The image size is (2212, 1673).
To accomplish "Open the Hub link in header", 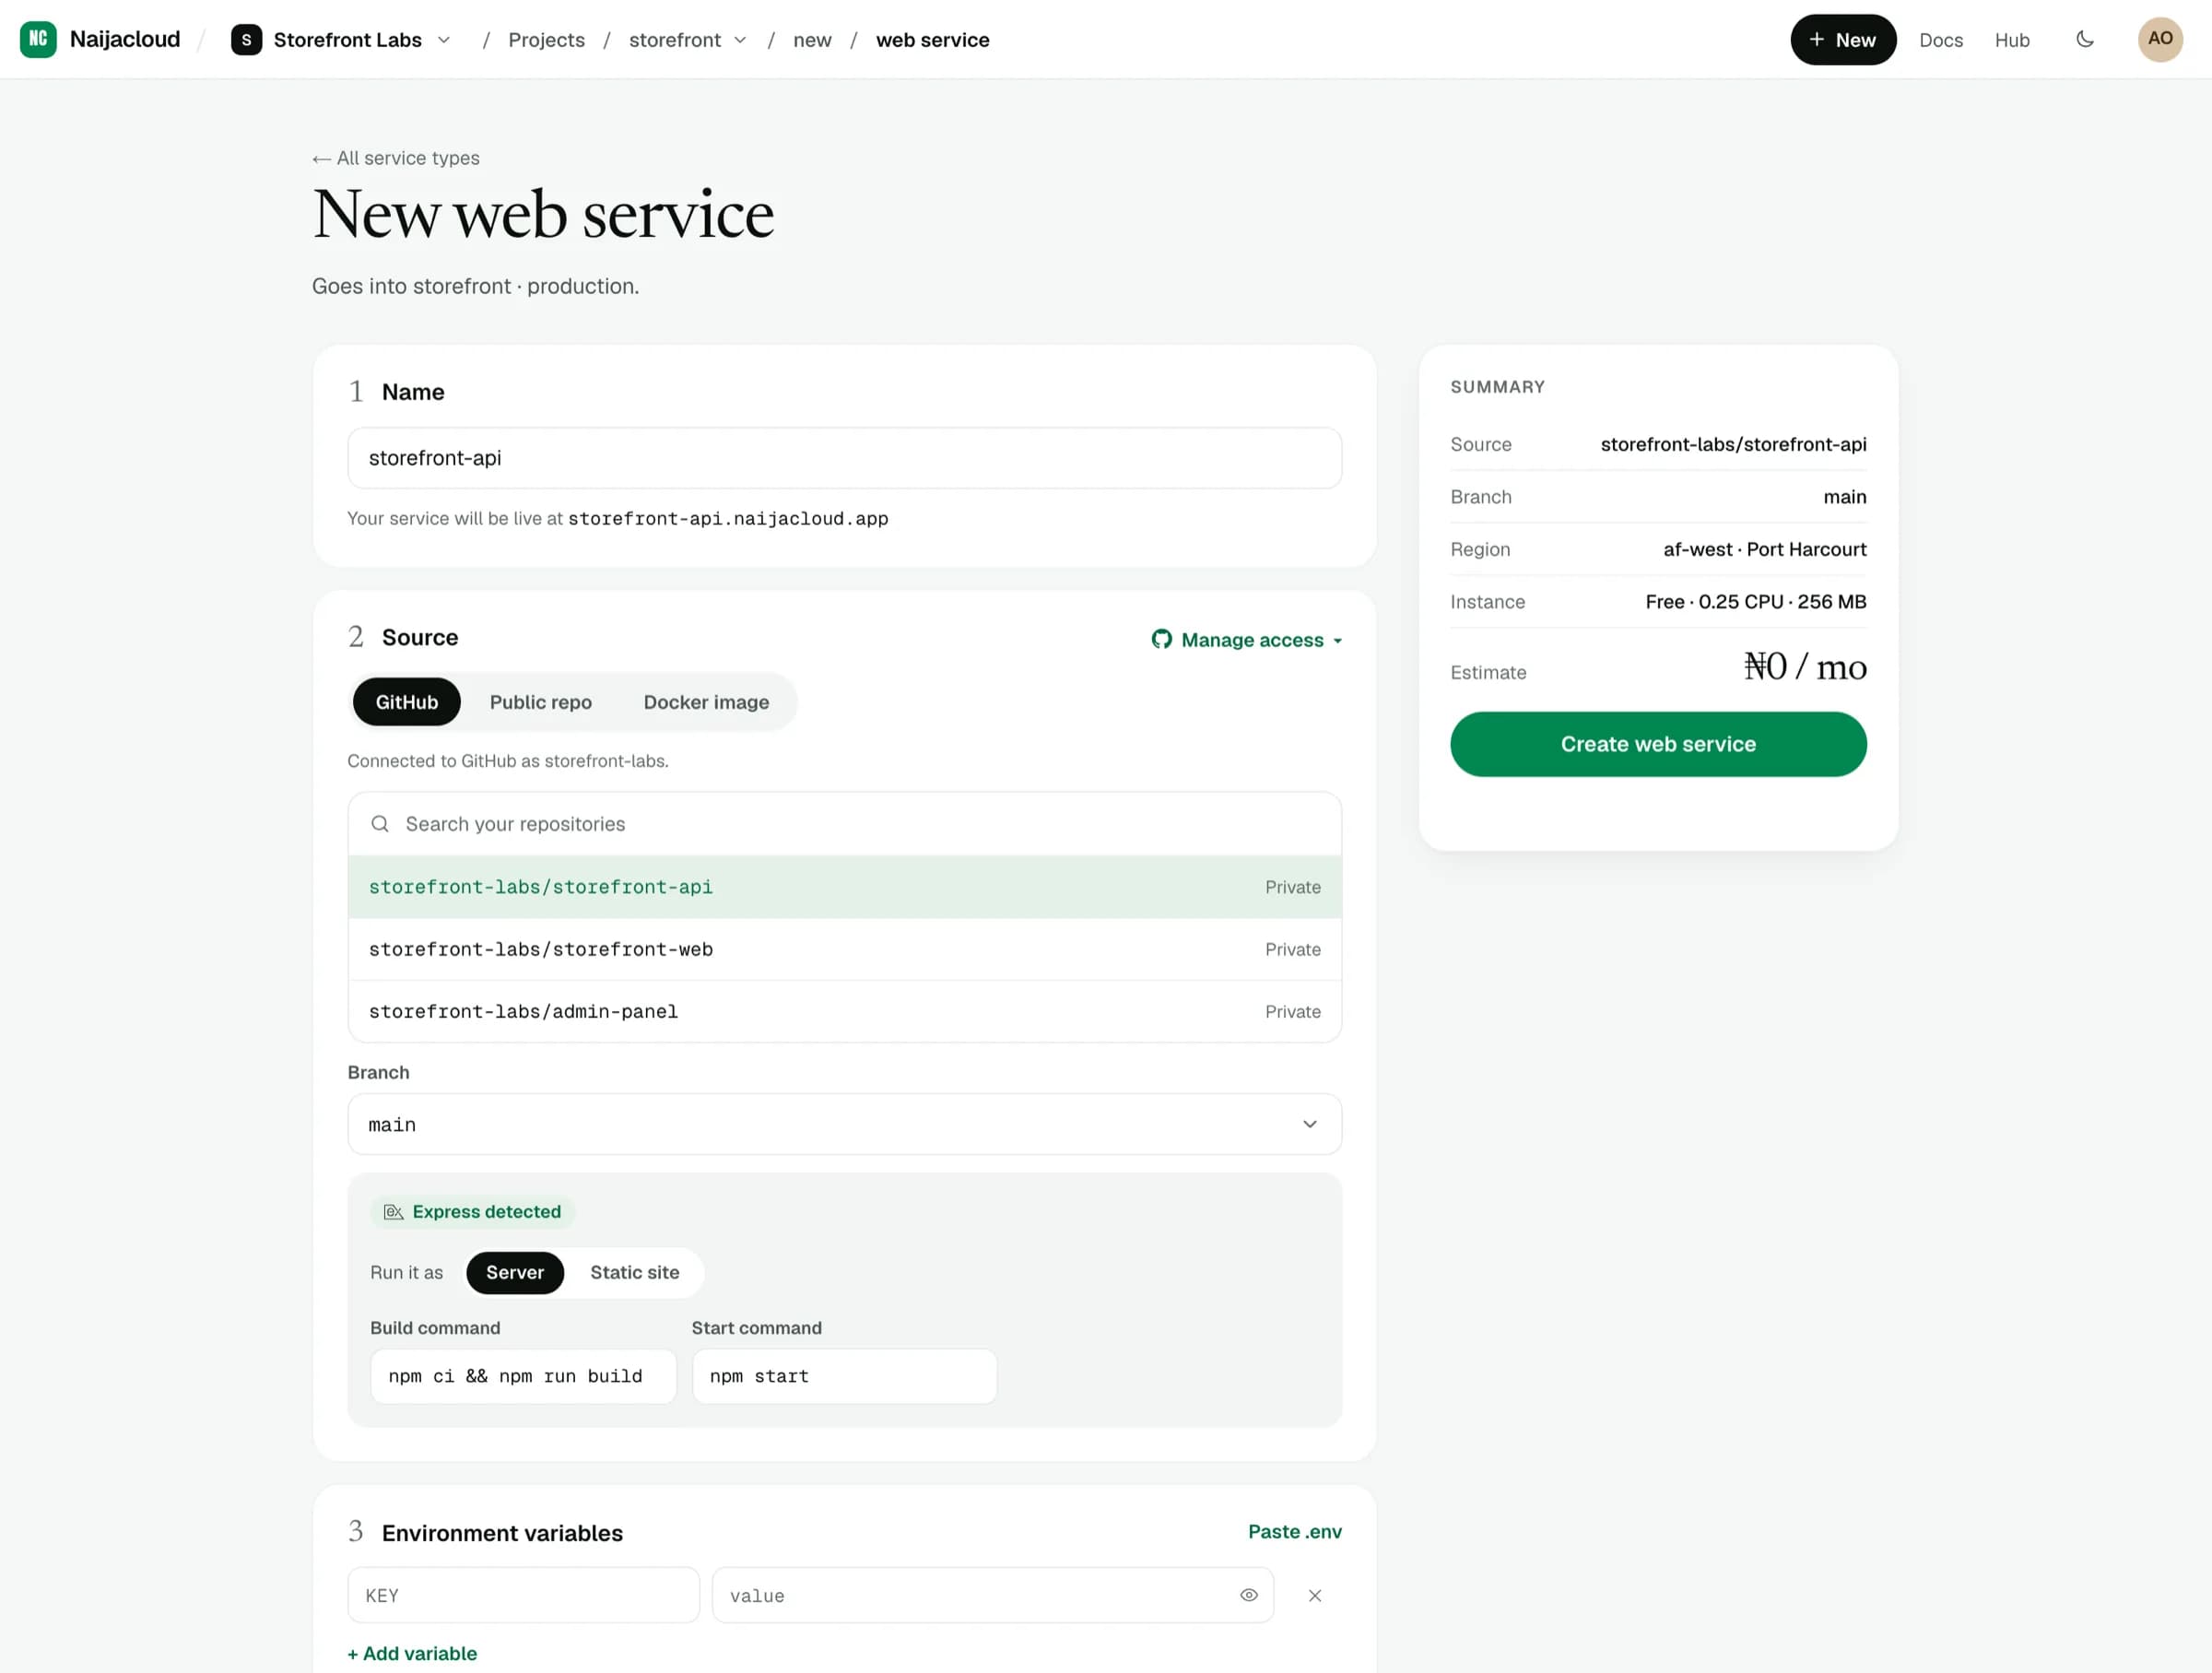I will [x=2012, y=40].
